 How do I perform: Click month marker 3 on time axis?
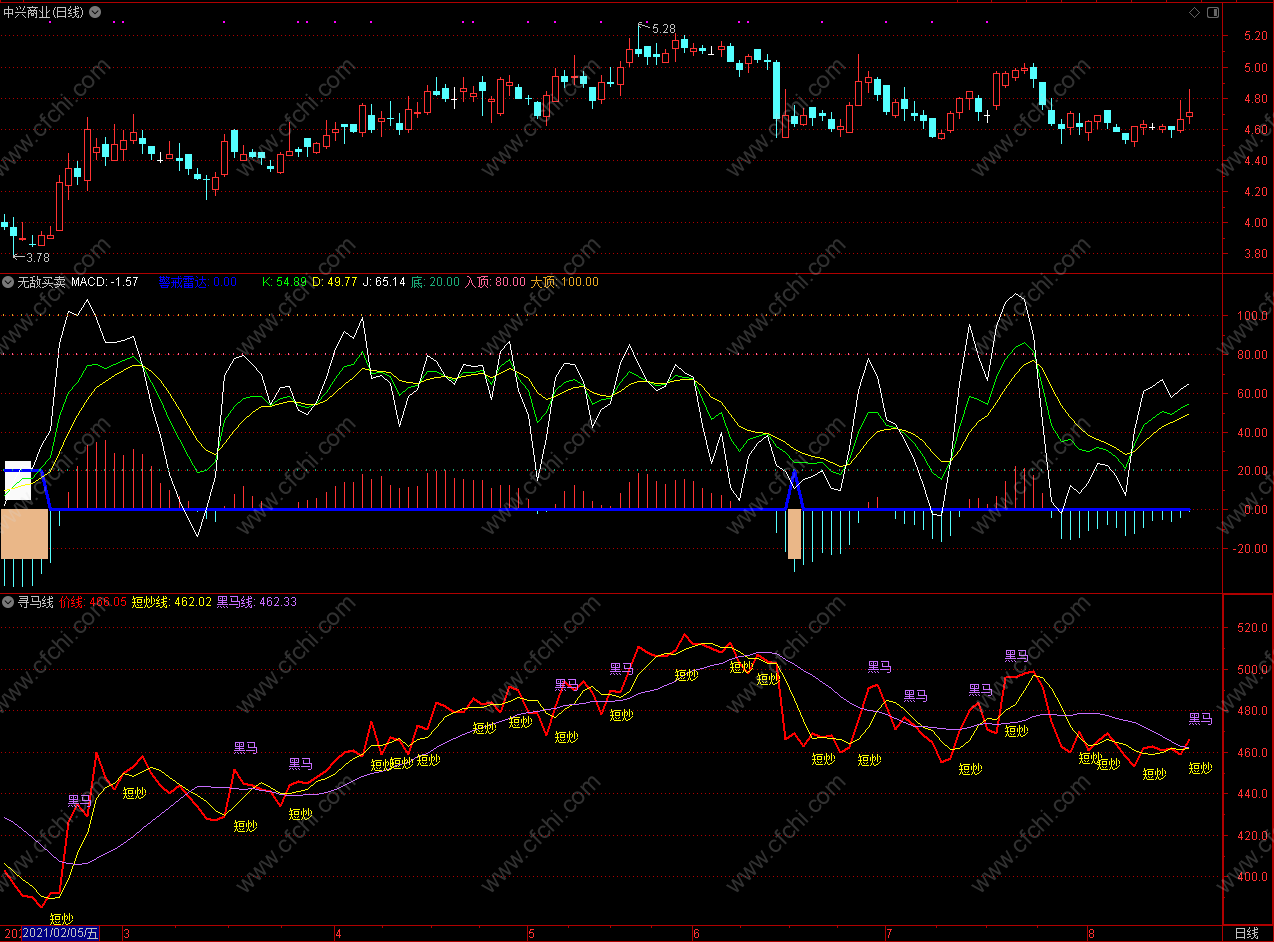point(126,934)
